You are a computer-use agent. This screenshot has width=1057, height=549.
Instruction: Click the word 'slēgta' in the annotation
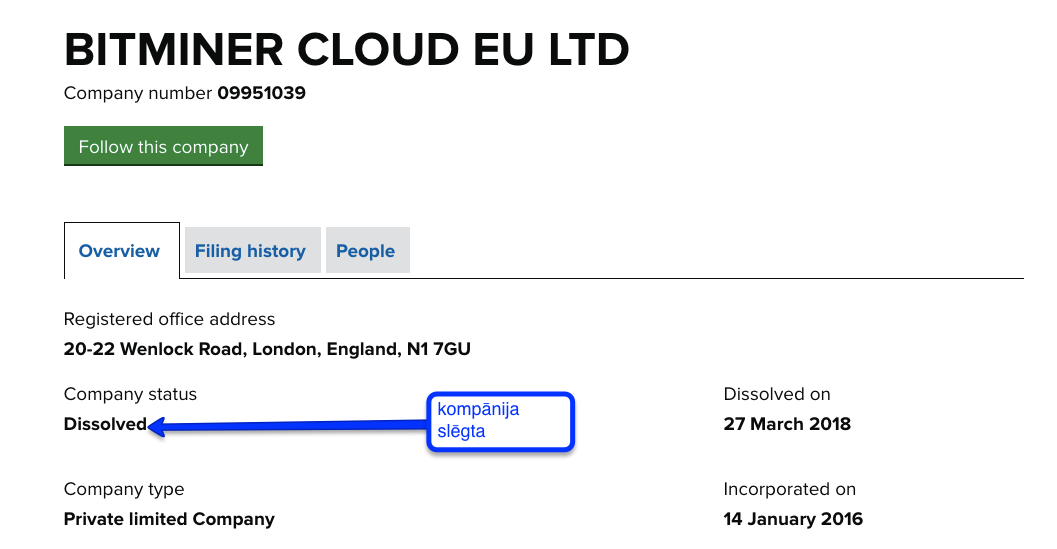(x=461, y=432)
